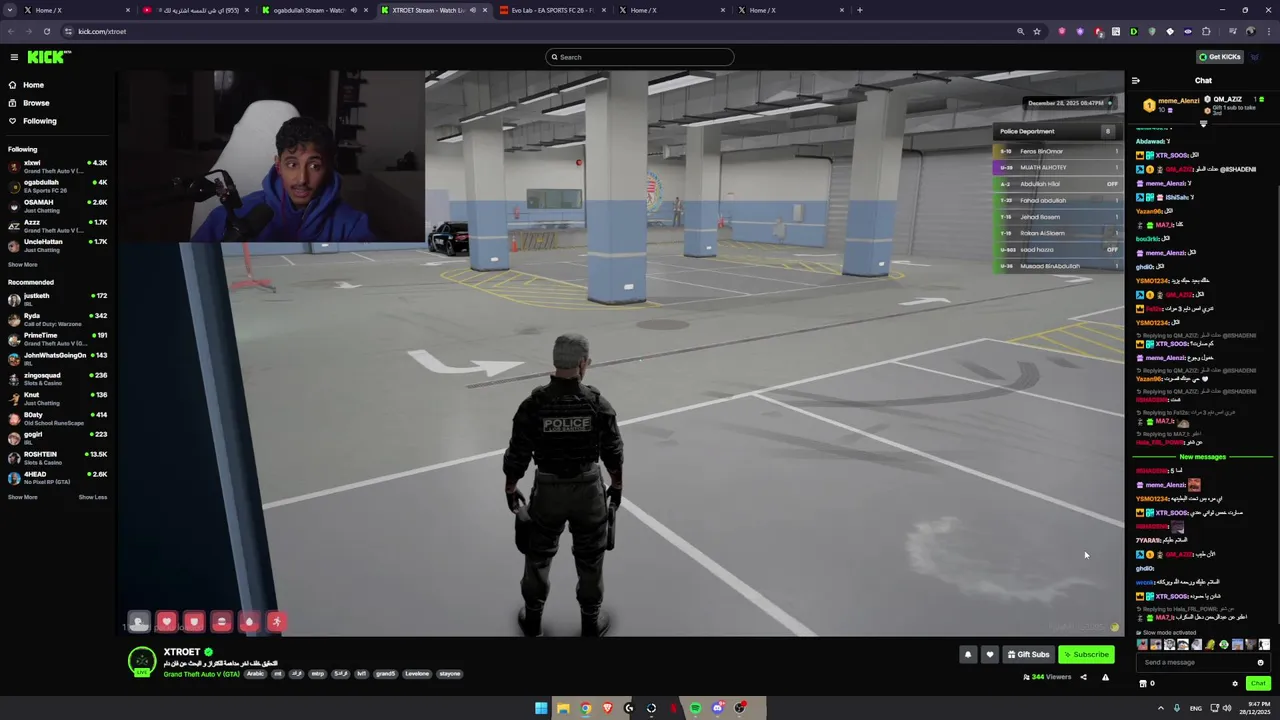Image resolution: width=1280 pixels, height=720 pixels.
Task: Click the green Subscribe button
Action: pyautogui.click(x=1086, y=655)
